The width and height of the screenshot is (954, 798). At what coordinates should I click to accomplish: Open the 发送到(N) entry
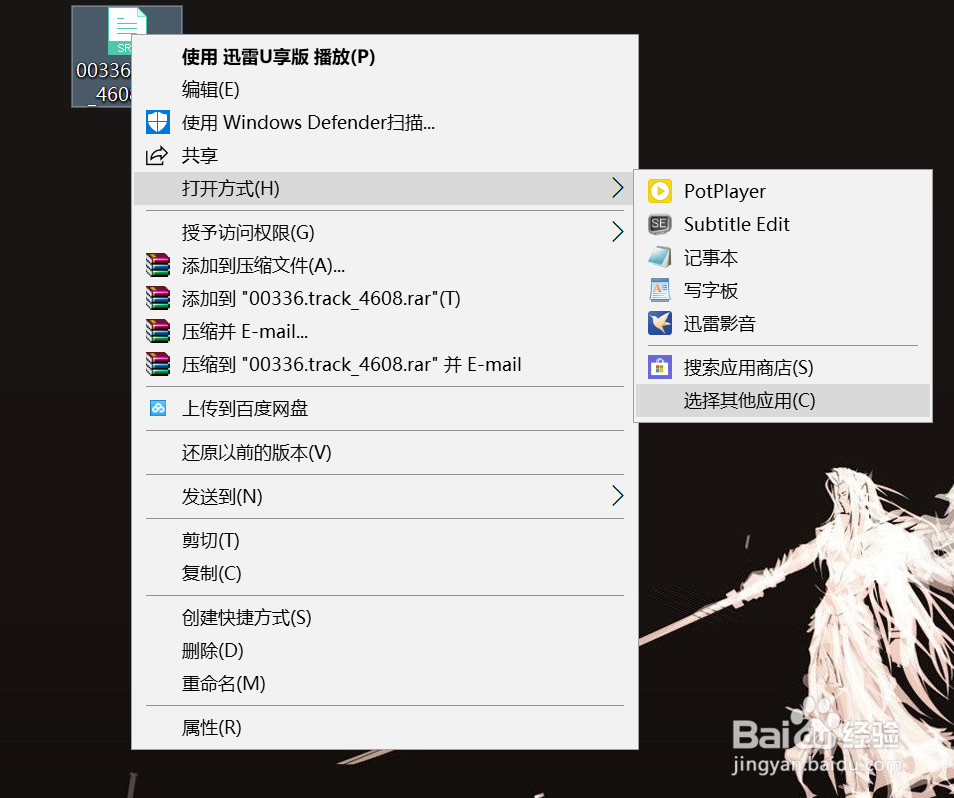[385, 496]
